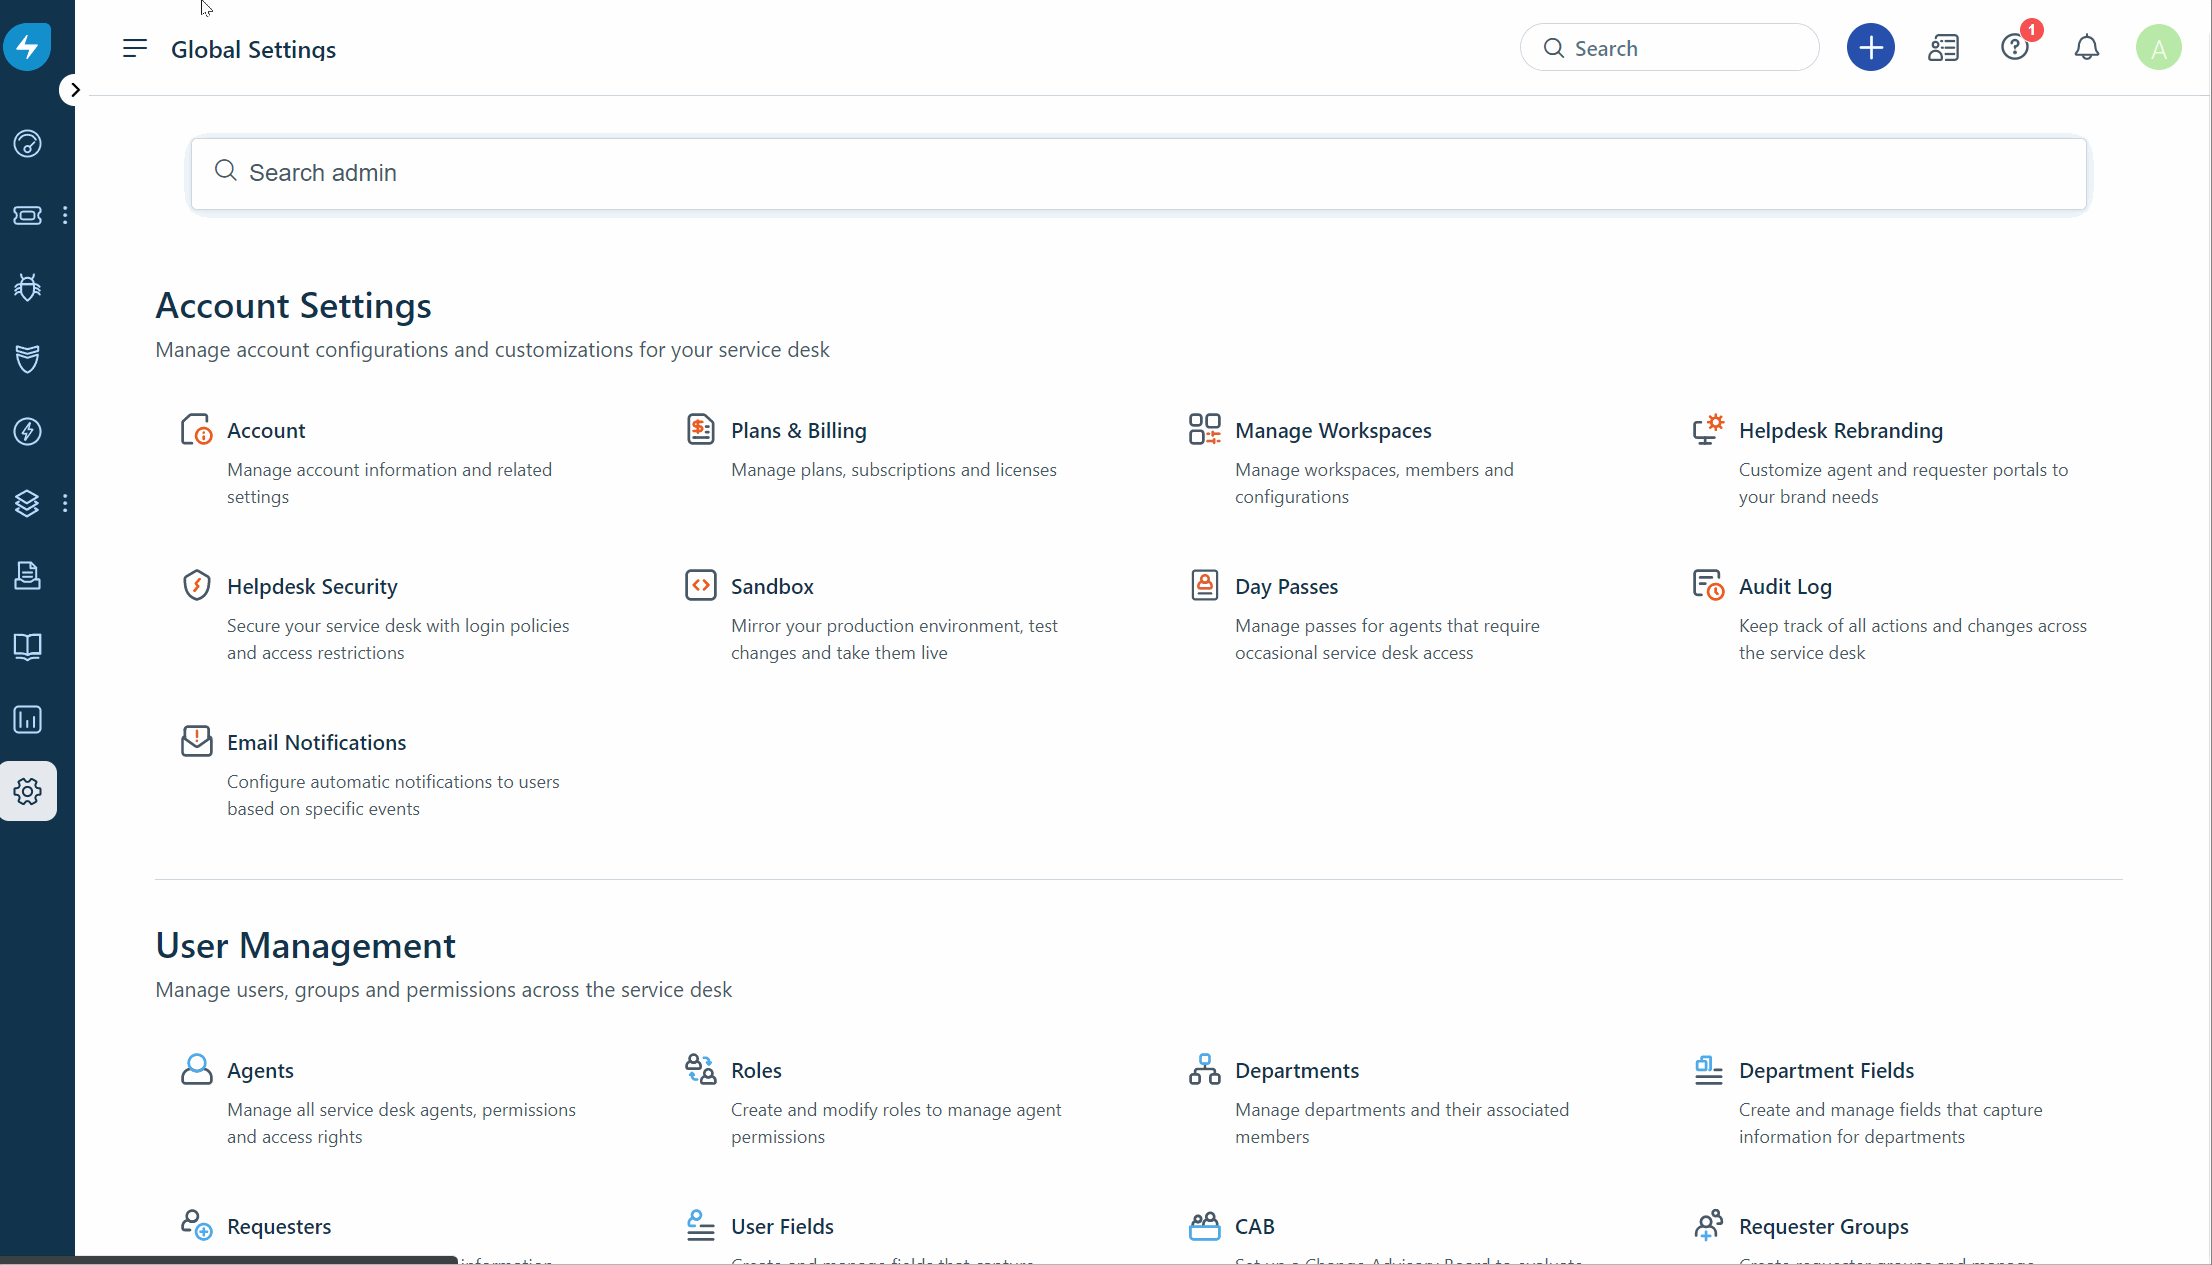Click the notifications bell icon
This screenshot has height=1265, width=2212.
click(x=2086, y=48)
